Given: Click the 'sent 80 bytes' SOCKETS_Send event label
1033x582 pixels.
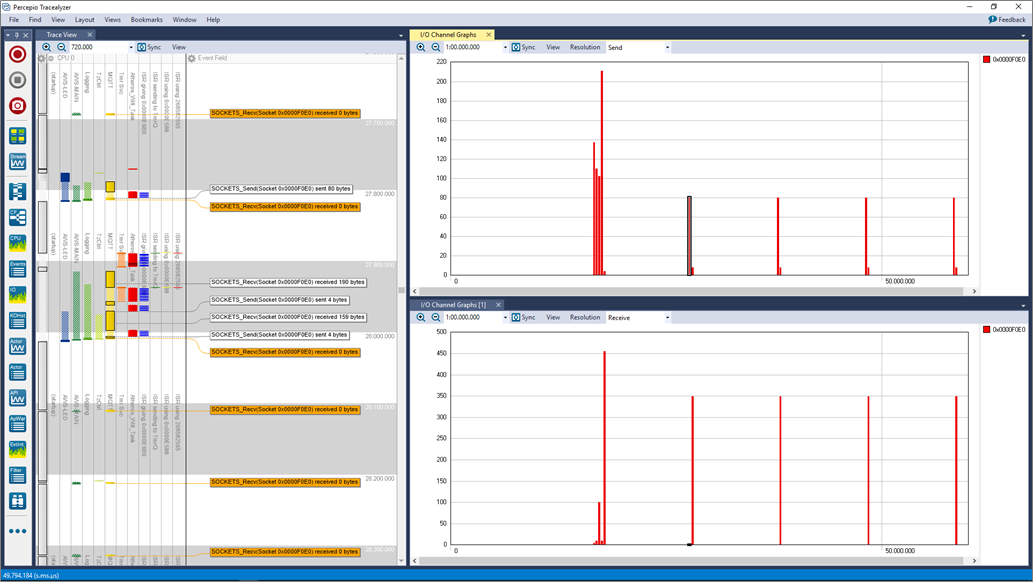Looking at the screenshot, I should tap(281, 189).
